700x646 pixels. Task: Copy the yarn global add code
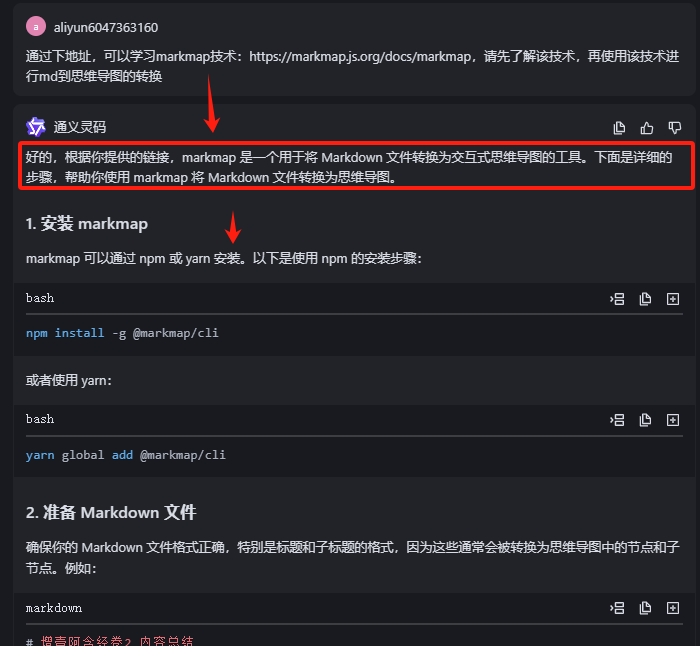(645, 420)
